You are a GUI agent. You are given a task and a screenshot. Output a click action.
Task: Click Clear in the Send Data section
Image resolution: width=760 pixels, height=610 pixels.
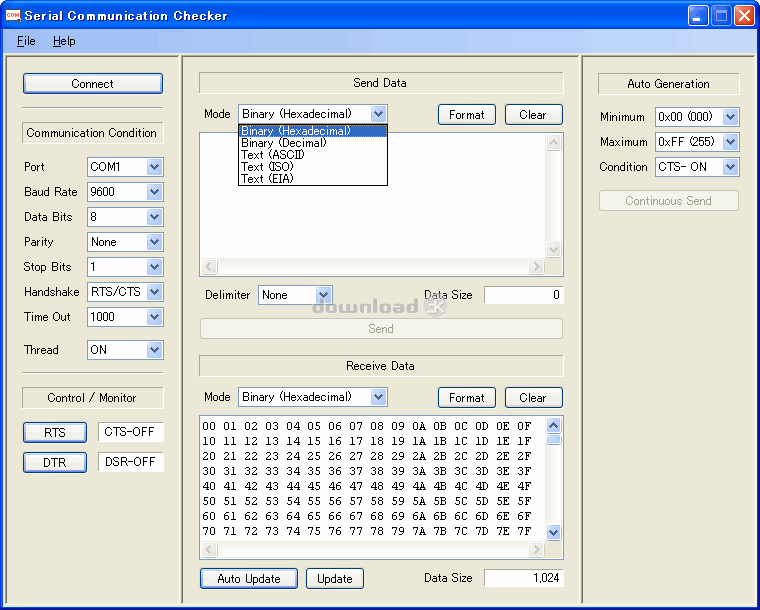tap(534, 115)
